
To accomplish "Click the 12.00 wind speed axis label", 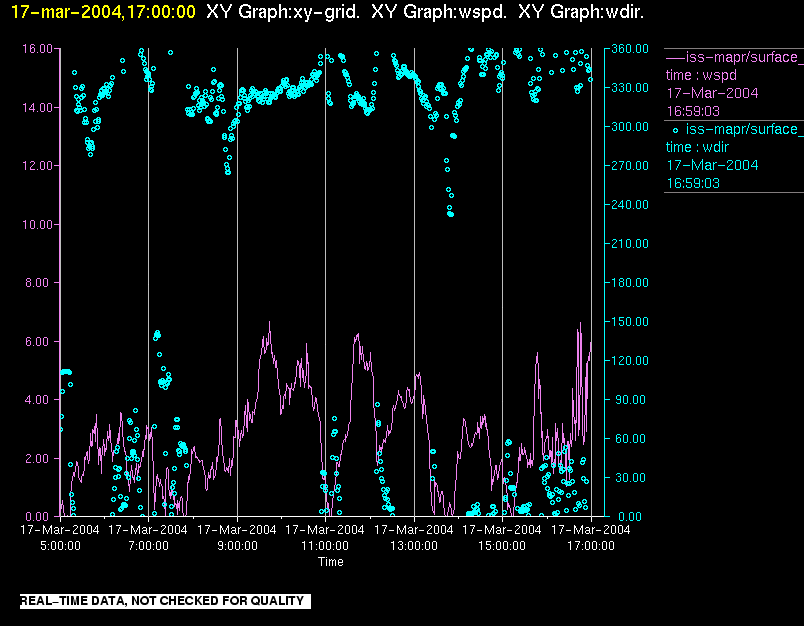I will click(x=37, y=166).
